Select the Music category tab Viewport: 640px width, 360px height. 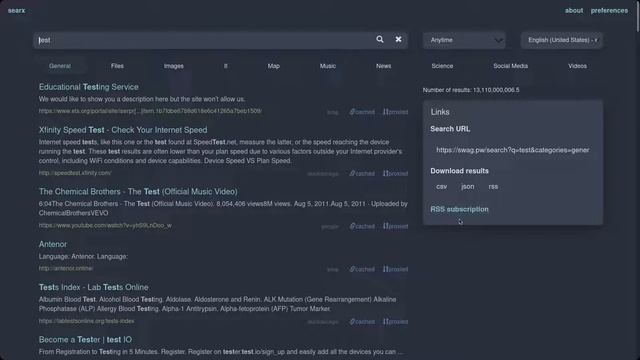pyautogui.click(x=328, y=66)
